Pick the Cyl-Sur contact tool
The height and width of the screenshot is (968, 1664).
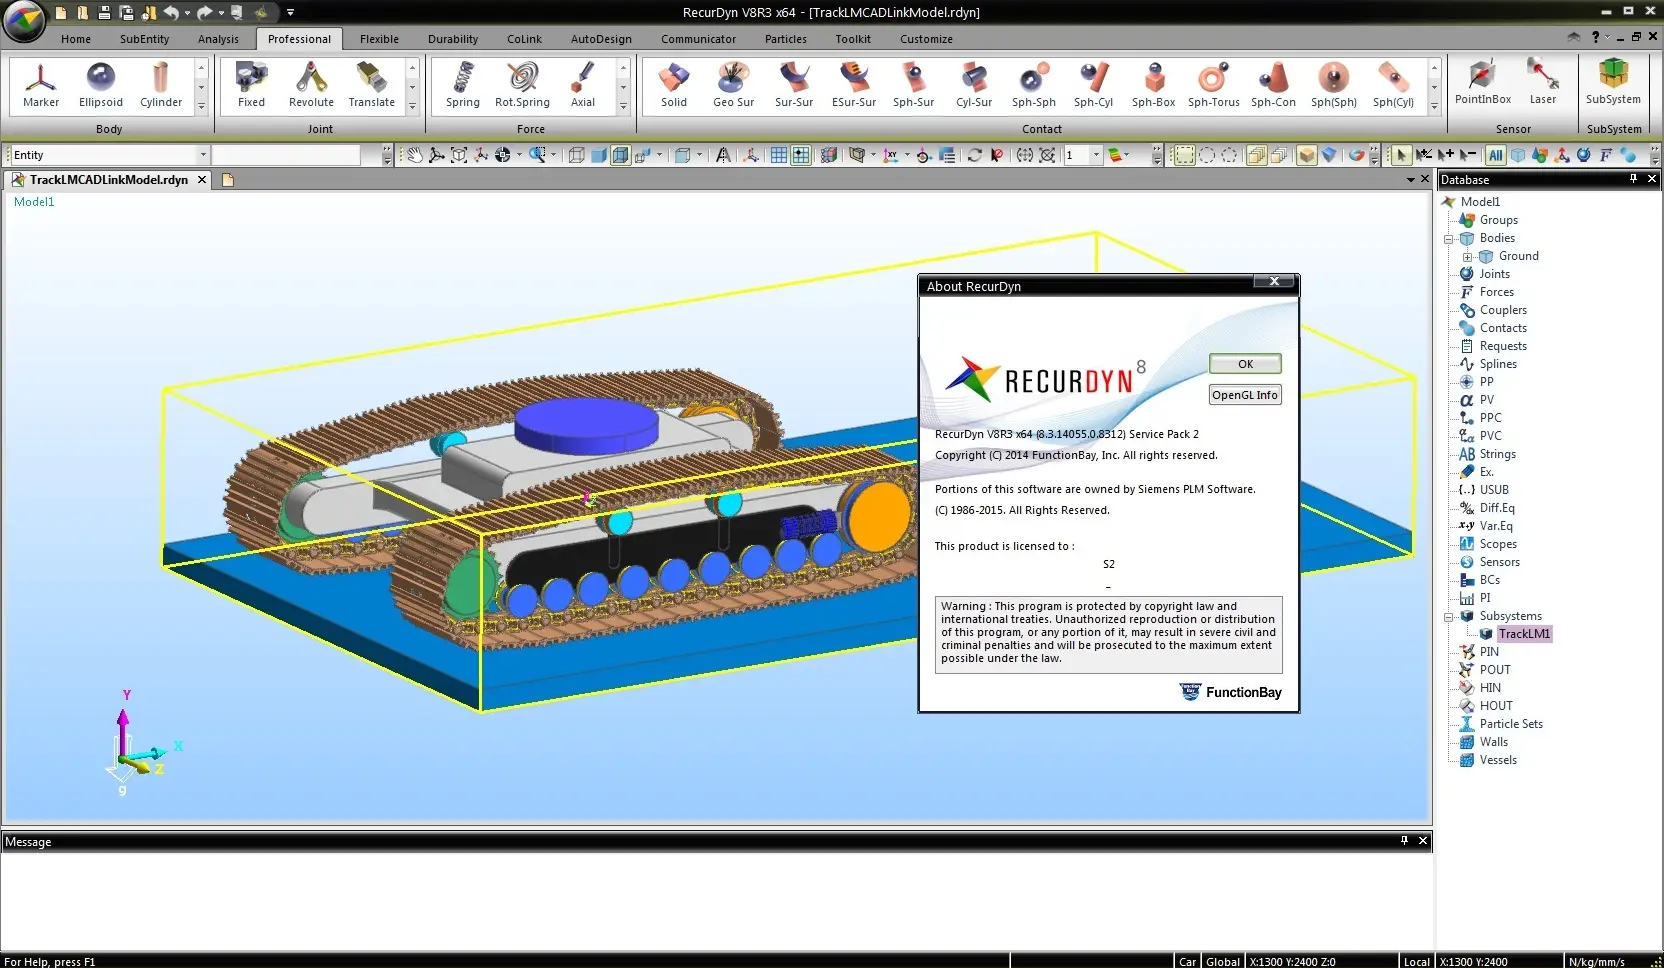[x=974, y=85]
